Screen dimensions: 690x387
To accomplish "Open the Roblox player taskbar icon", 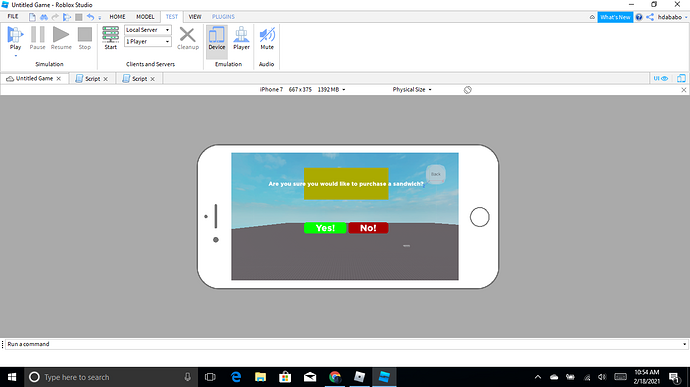I will pyautogui.click(x=360, y=377).
